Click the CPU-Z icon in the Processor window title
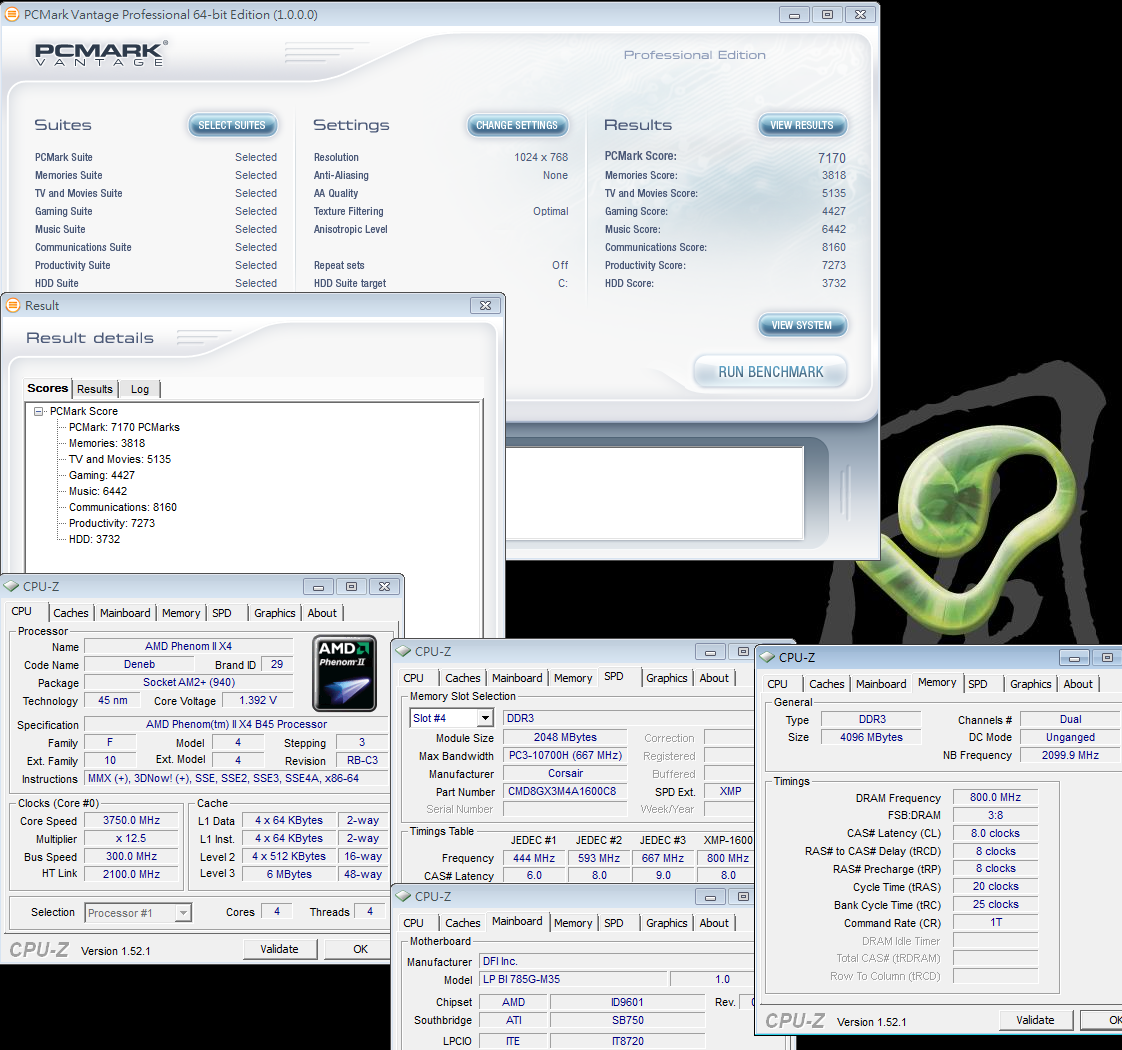This screenshot has width=1122, height=1050. 11,586
